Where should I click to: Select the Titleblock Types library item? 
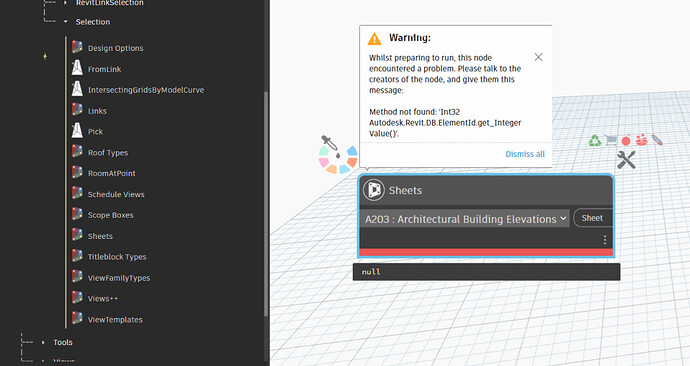[x=117, y=257]
